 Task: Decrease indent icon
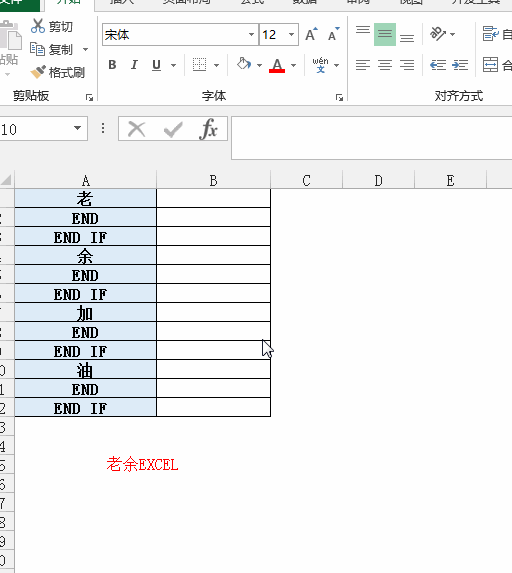438,65
